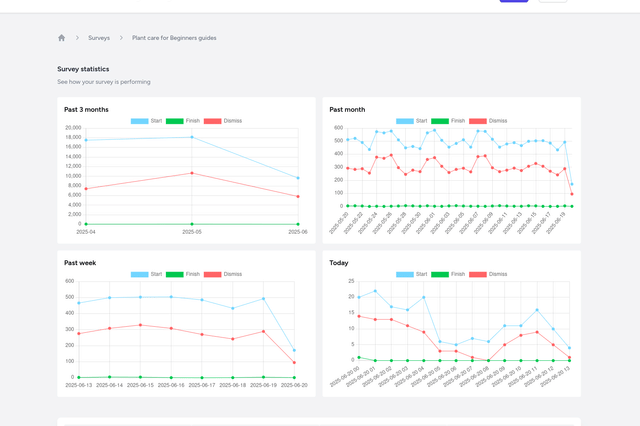Select 2025-06-13 Start point in Past week

(x=79, y=303)
